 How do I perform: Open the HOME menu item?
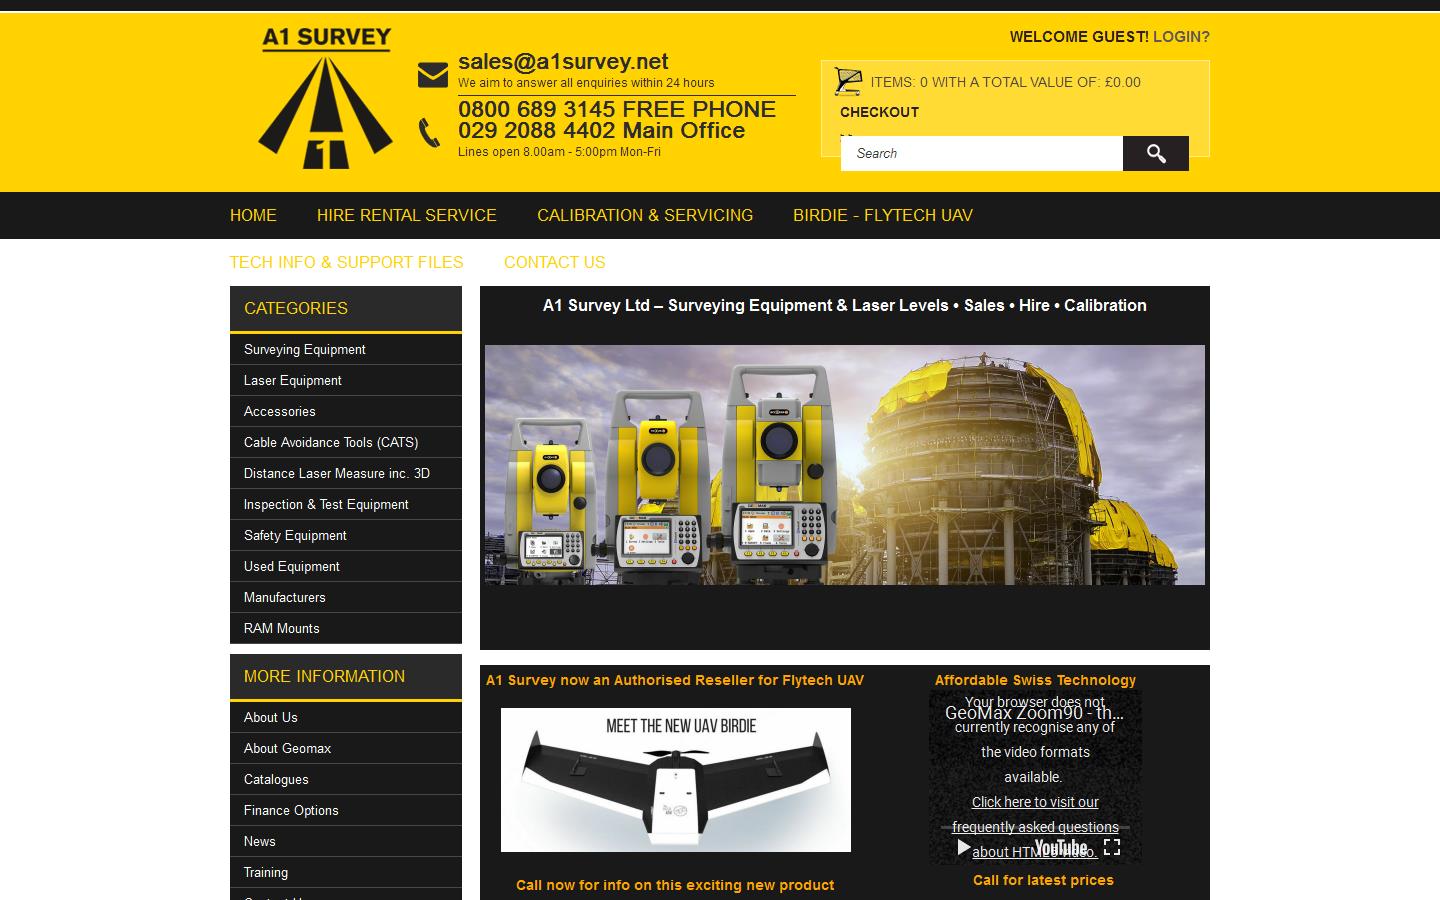(253, 215)
